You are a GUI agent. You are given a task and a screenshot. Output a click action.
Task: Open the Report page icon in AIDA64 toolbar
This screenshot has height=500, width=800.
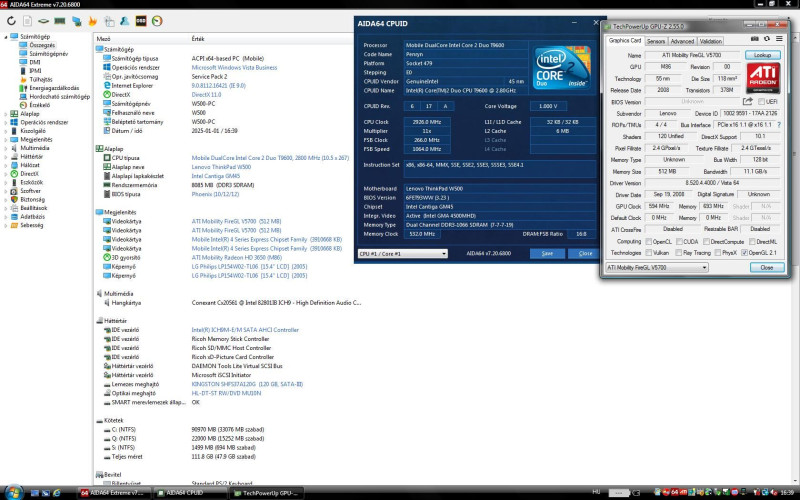click(x=28, y=21)
